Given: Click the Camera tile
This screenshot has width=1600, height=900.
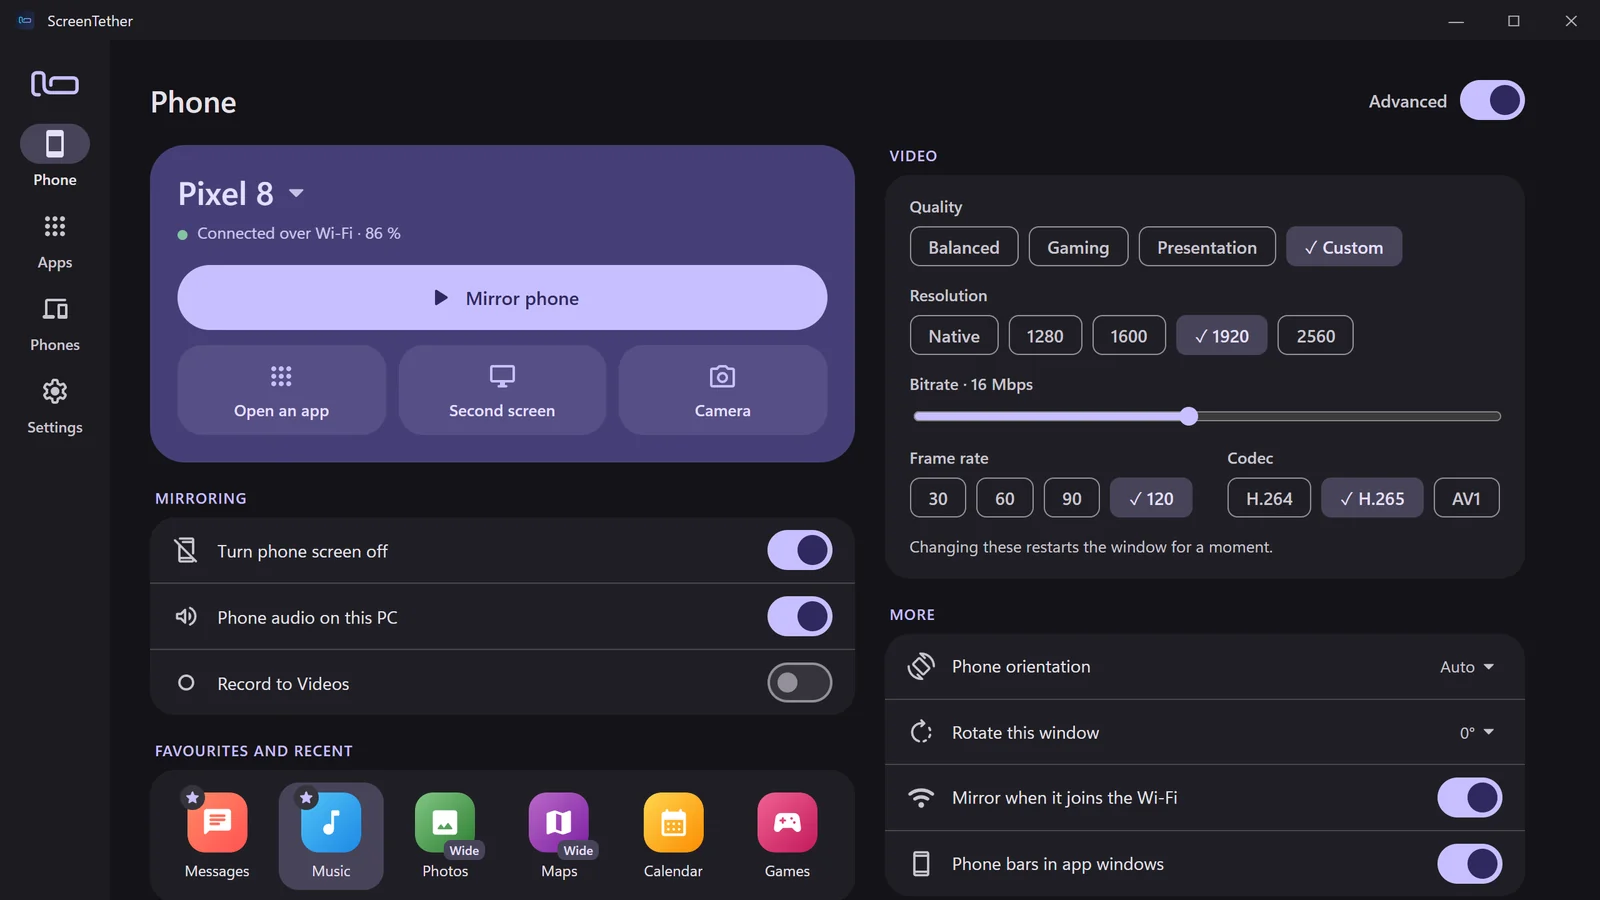Looking at the screenshot, I should pyautogui.click(x=723, y=390).
